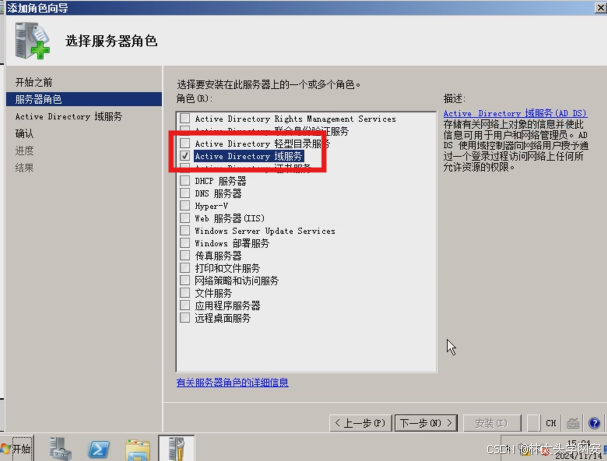Click the Server Manager taskbar icon
Viewport: 607px width, 461px height.
(60, 449)
